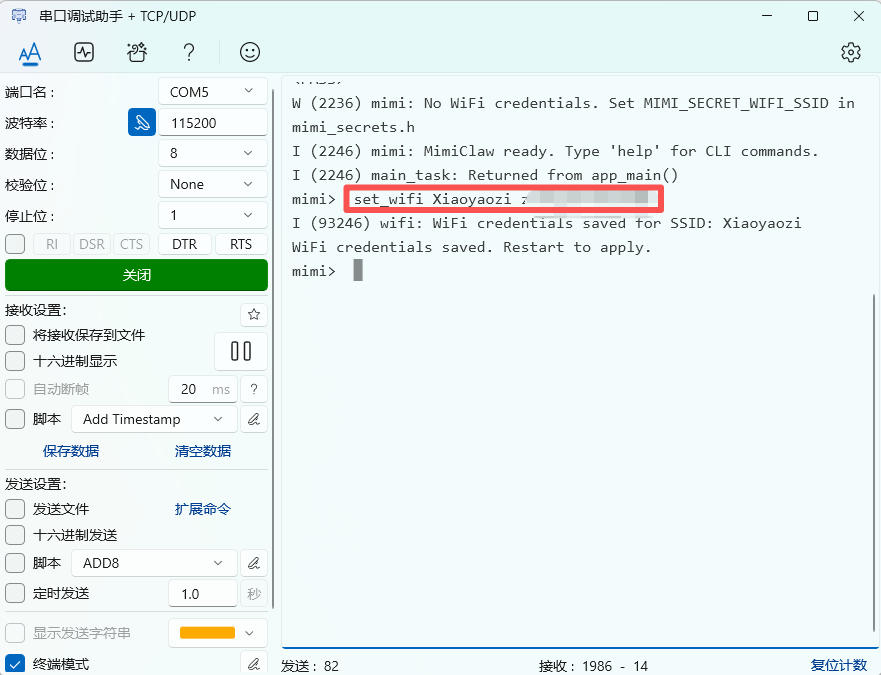Edit the Add Timestamp receive script

coord(254,419)
